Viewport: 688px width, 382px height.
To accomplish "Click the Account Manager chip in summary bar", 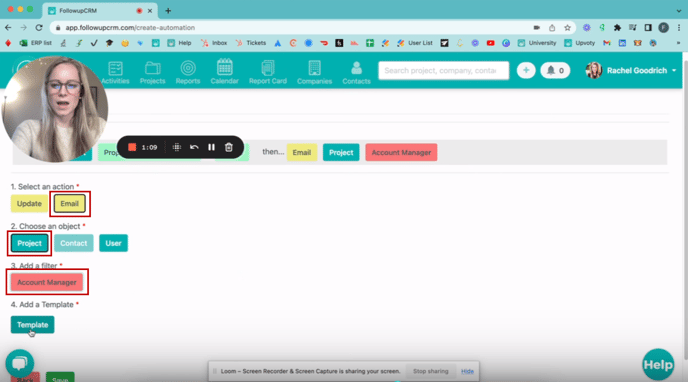I will click(x=401, y=152).
